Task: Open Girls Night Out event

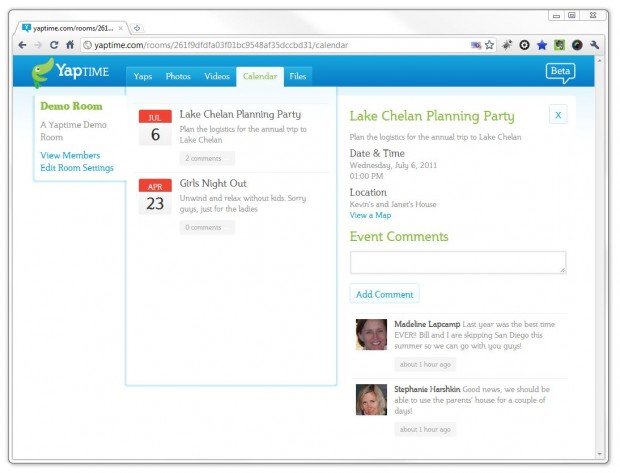Action: point(213,184)
